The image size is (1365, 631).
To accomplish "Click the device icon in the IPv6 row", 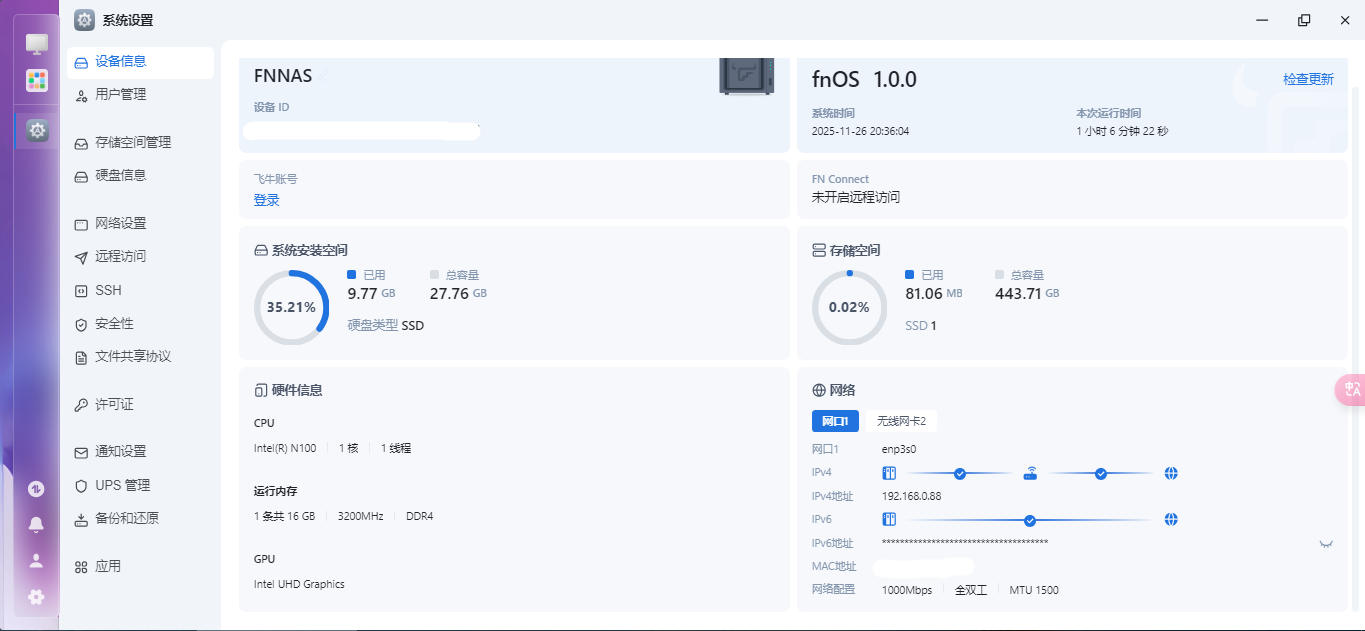I will pos(889,520).
